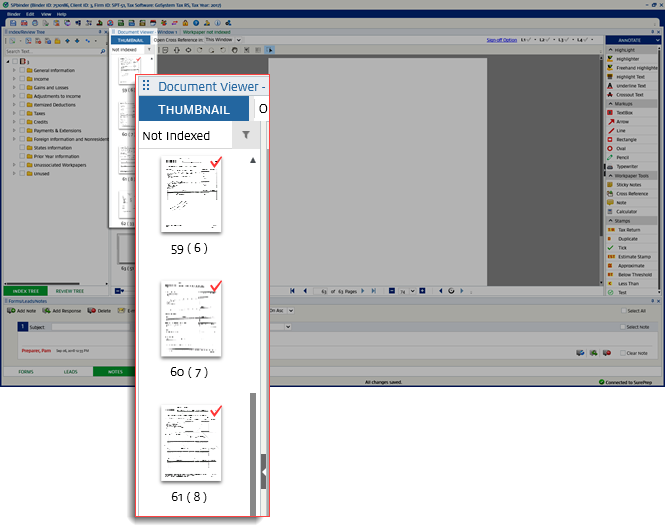Click the search magnifier in Index Tree
Viewport: 665px width, 532px height.
tap(103, 51)
